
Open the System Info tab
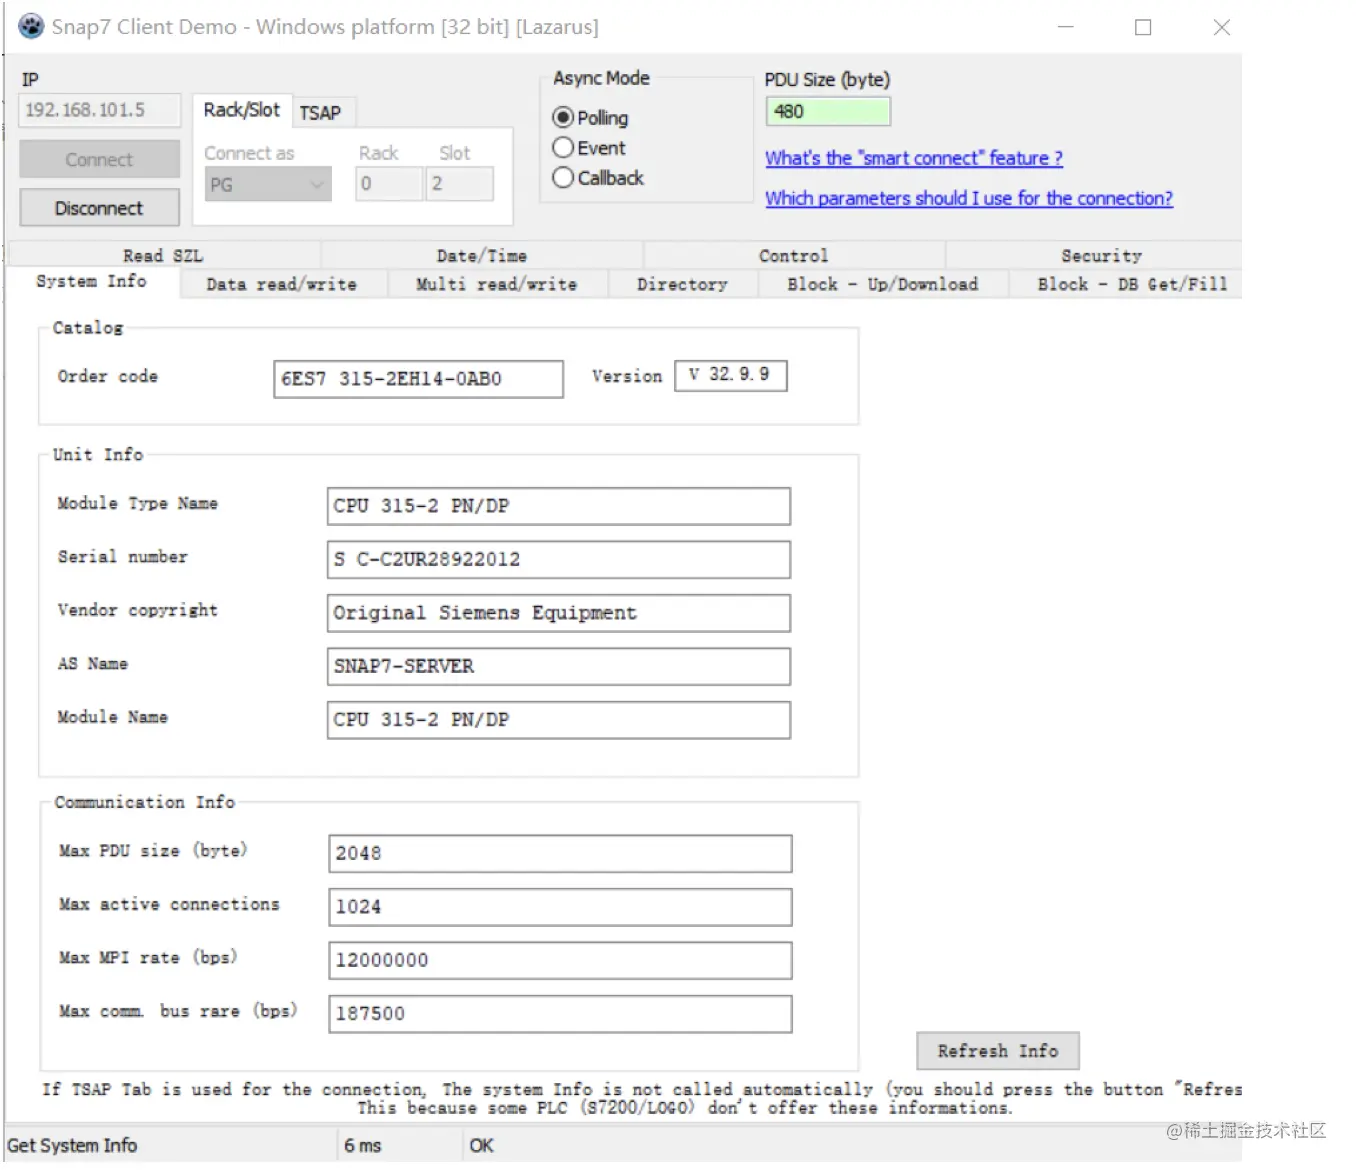pyautogui.click(x=91, y=282)
